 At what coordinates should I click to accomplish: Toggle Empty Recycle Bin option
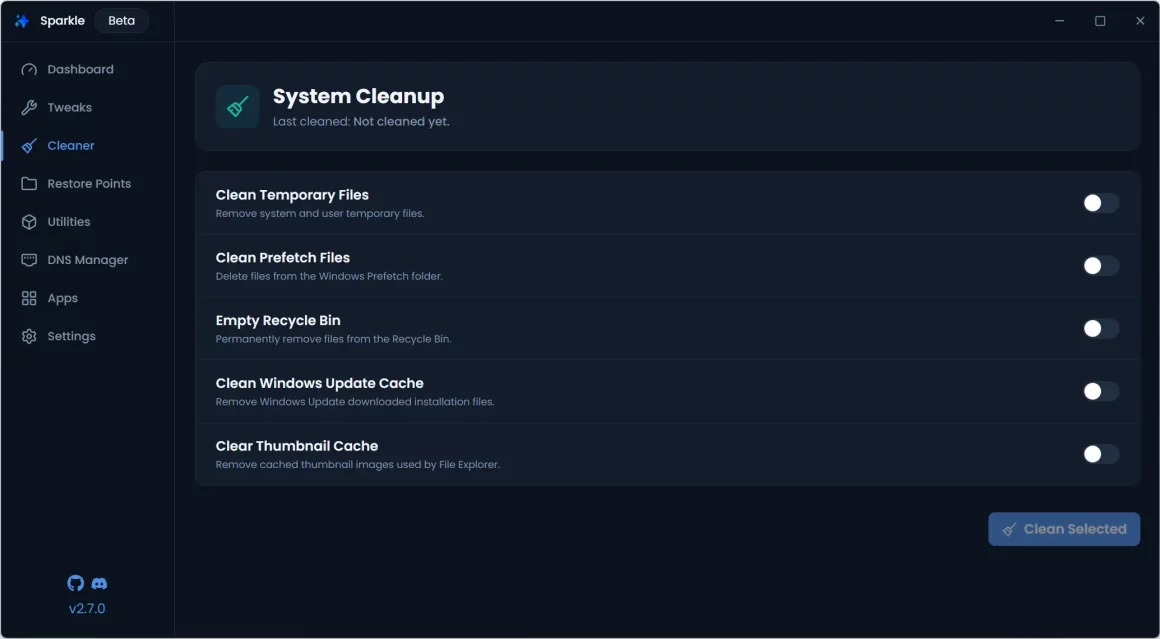point(1100,329)
